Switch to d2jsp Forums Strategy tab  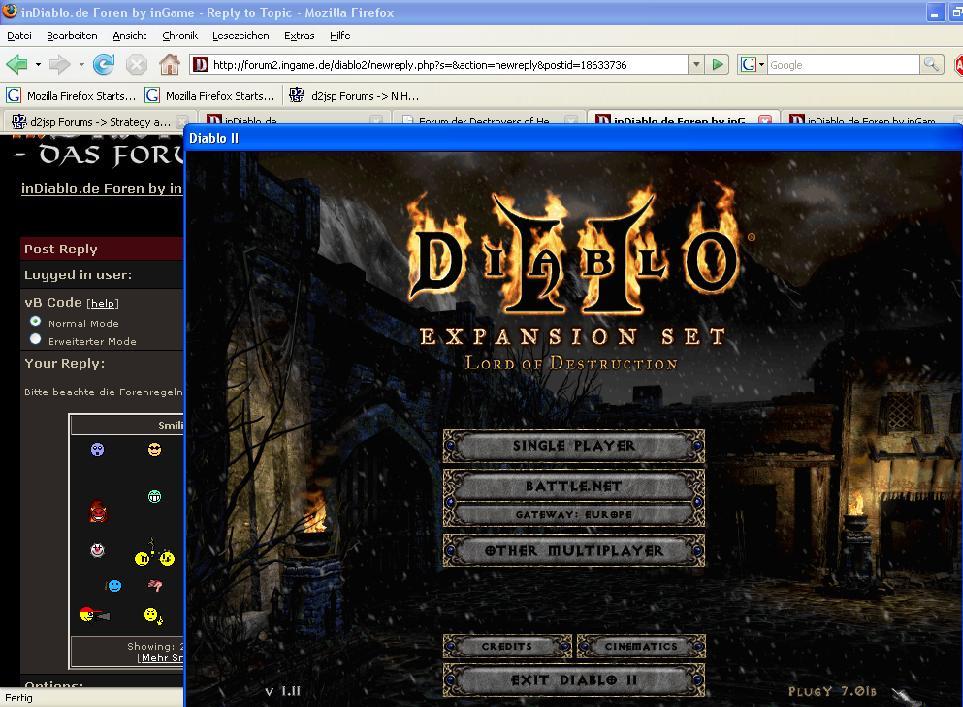tap(98, 121)
